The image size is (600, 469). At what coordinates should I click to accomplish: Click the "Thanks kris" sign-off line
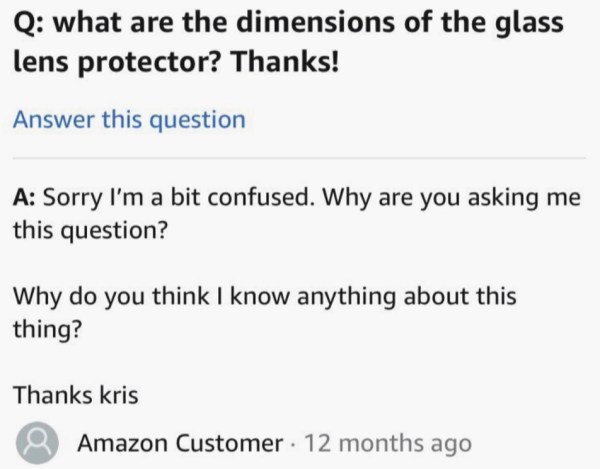[x=75, y=394]
